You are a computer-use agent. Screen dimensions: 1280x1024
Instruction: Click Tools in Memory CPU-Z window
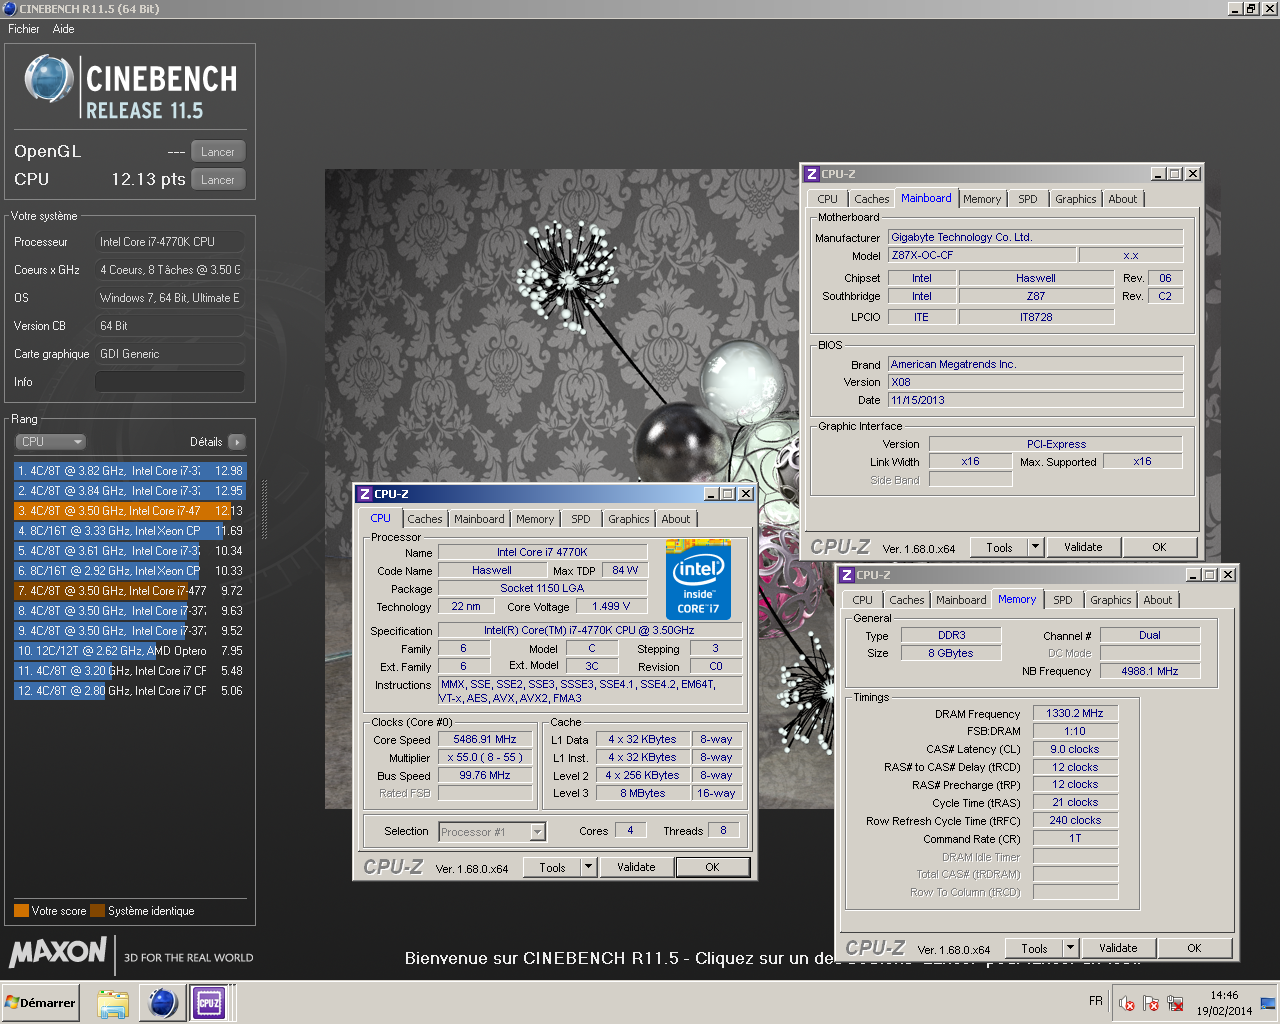[x=1034, y=949]
